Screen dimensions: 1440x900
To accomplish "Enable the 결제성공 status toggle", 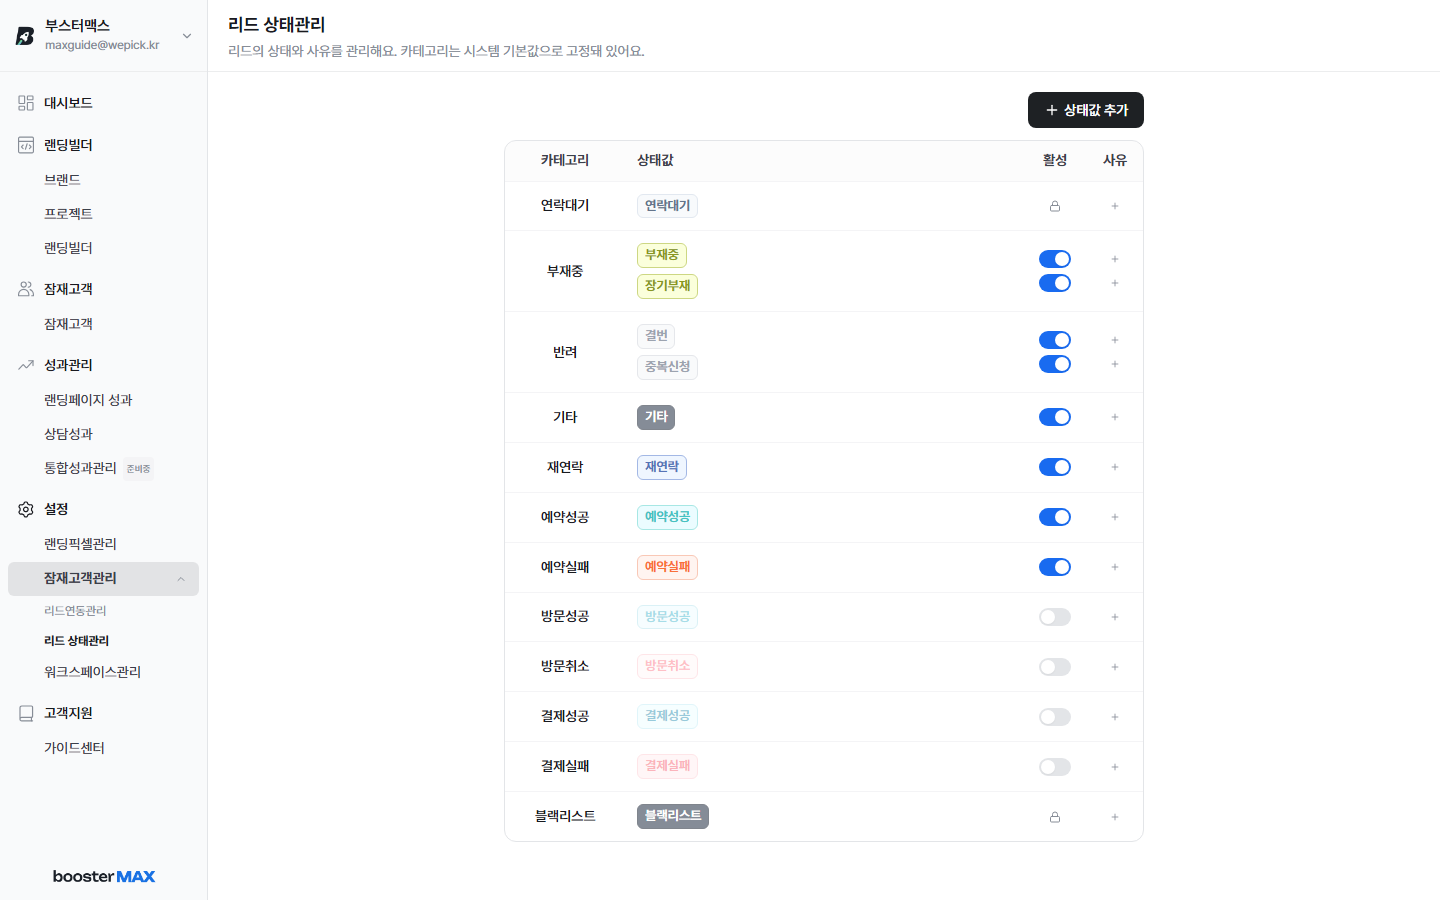I will (x=1055, y=717).
